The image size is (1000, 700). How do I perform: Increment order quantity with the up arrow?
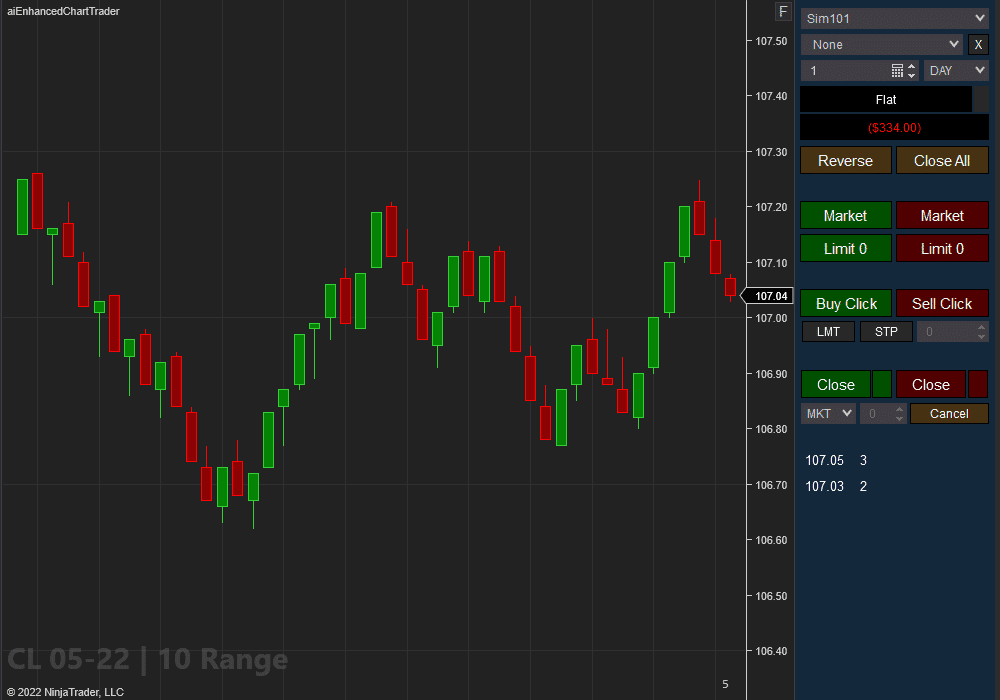click(911, 65)
